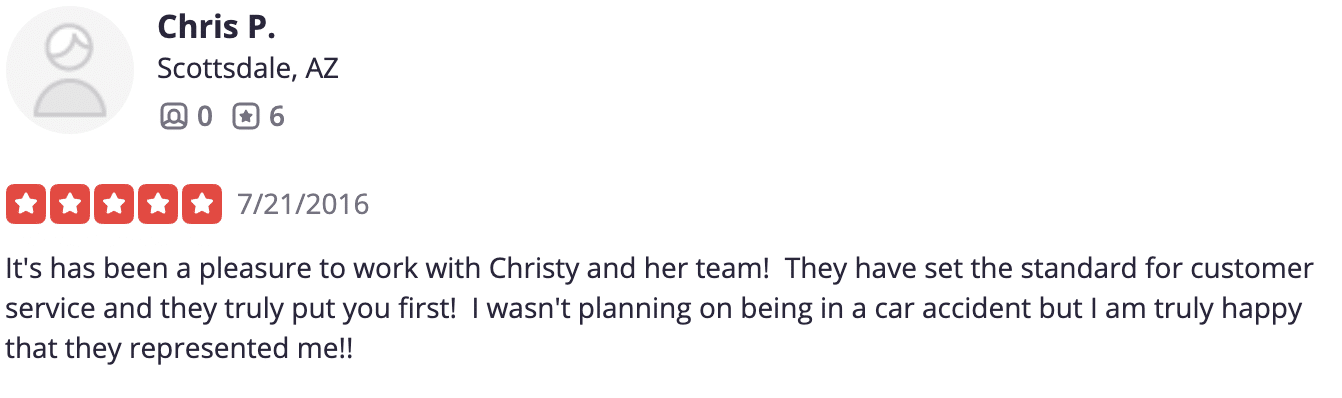Click the default gray profile avatar
The height and width of the screenshot is (398, 1342).
tap(70, 70)
